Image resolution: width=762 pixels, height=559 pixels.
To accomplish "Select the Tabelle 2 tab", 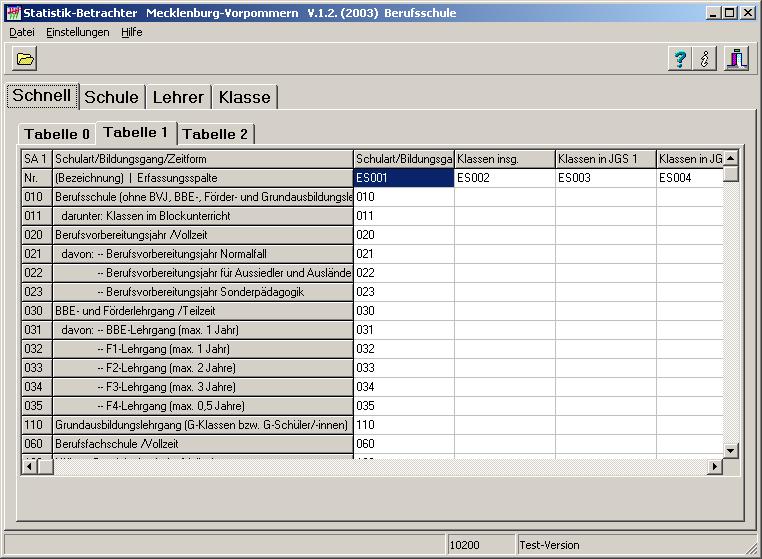I will click(x=215, y=134).
